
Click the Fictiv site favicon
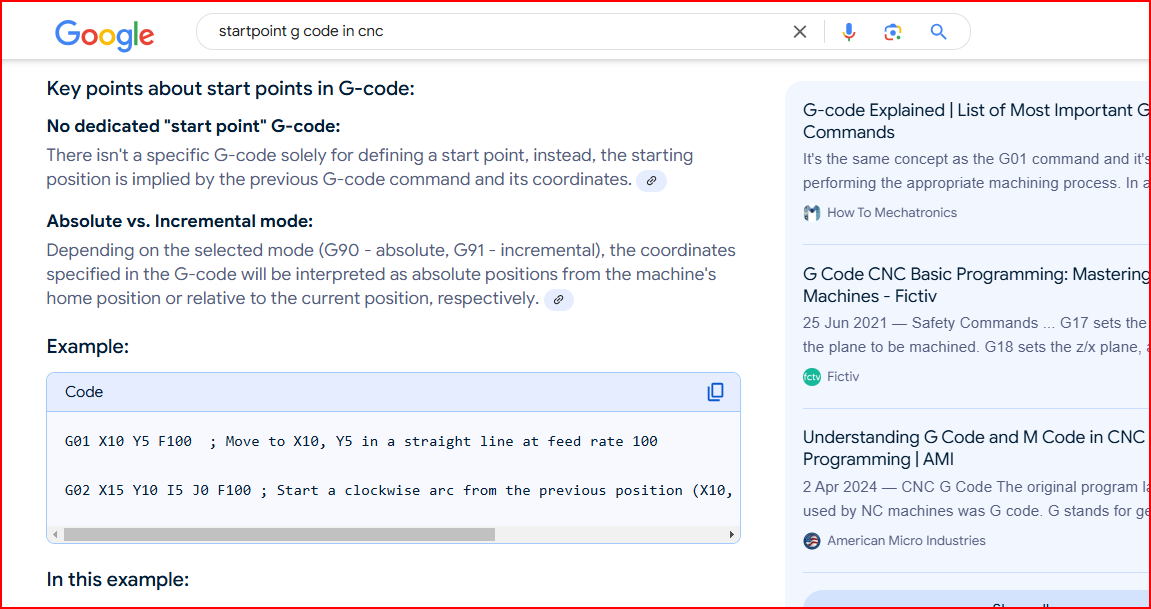[x=812, y=376]
